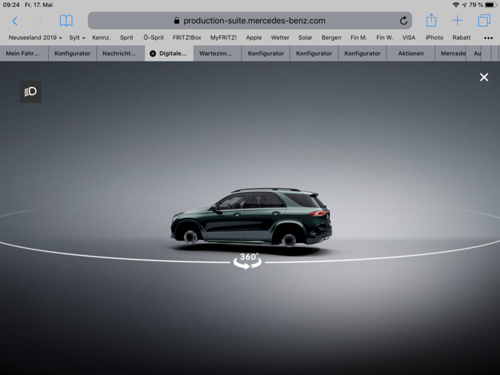Open the FRITZ!Box bookmark

click(187, 38)
